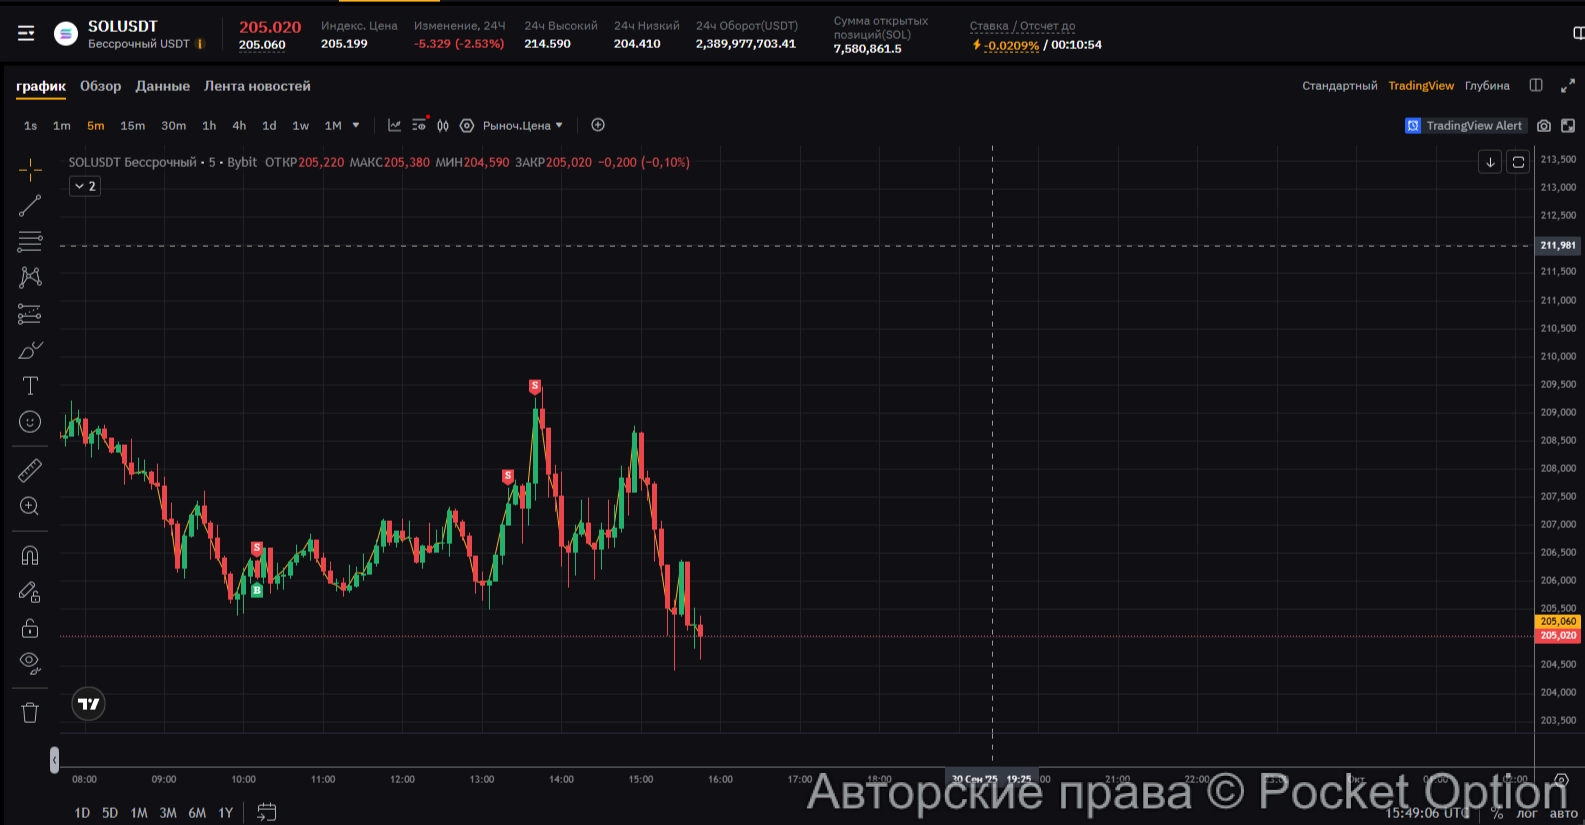
Task: Open the Рыноч.Цена price type dropdown
Action: coord(522,126)
